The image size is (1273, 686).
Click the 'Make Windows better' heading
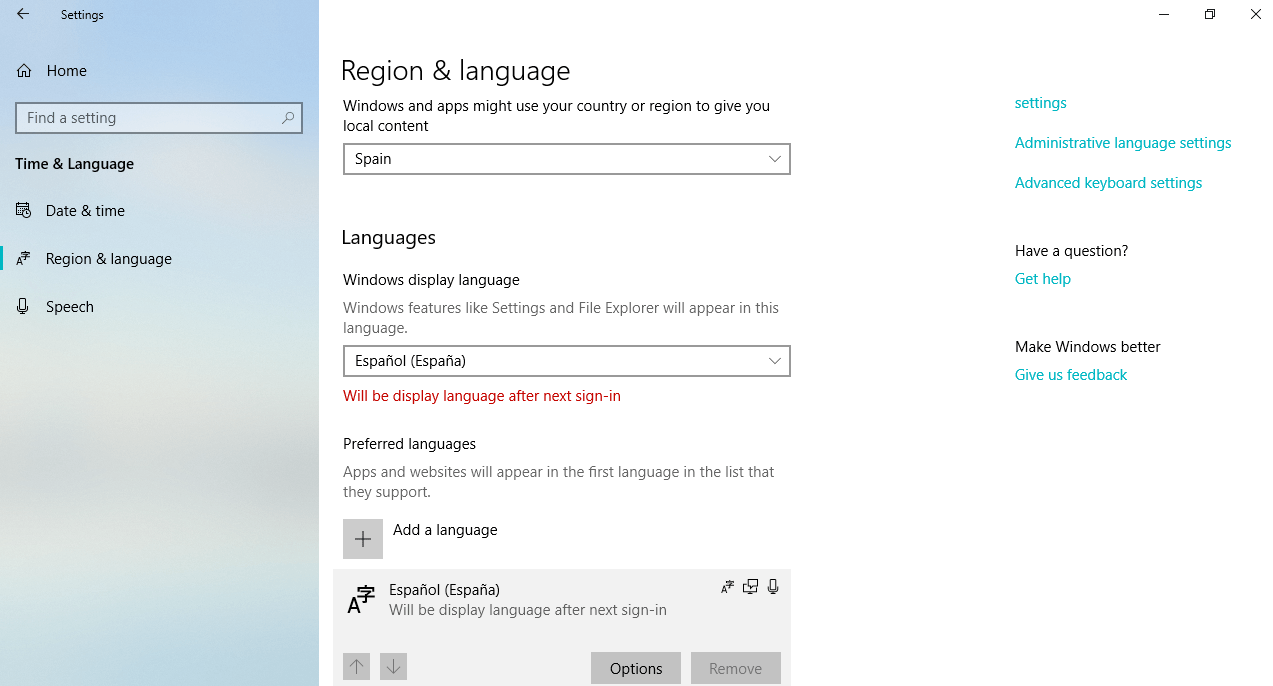click(x=1088, y=347)
